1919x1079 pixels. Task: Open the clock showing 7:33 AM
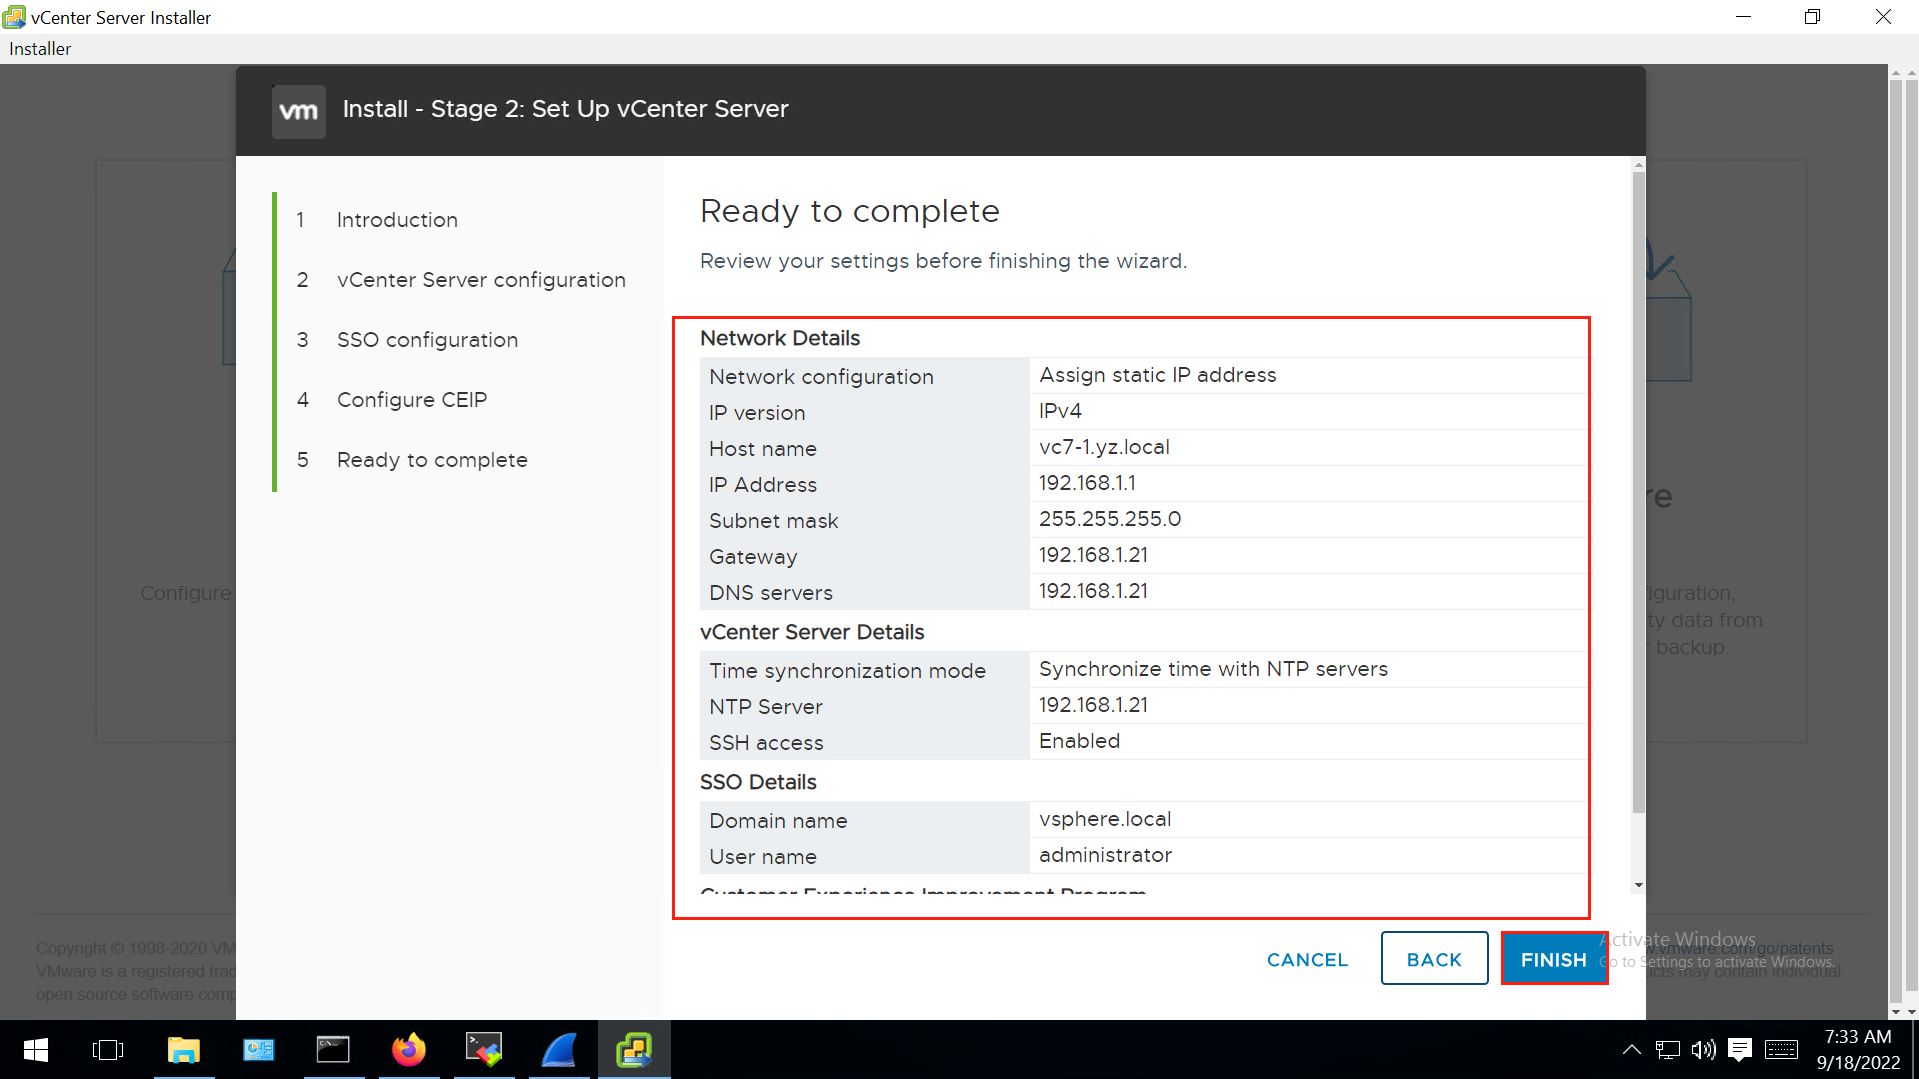click(x=1858, y=1050)
